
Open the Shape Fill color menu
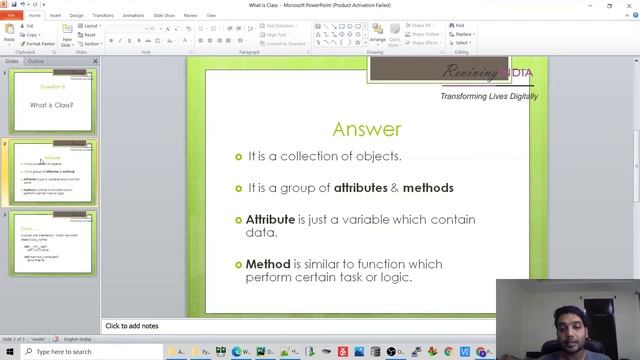pyautogui.click(x=419, y=25)
